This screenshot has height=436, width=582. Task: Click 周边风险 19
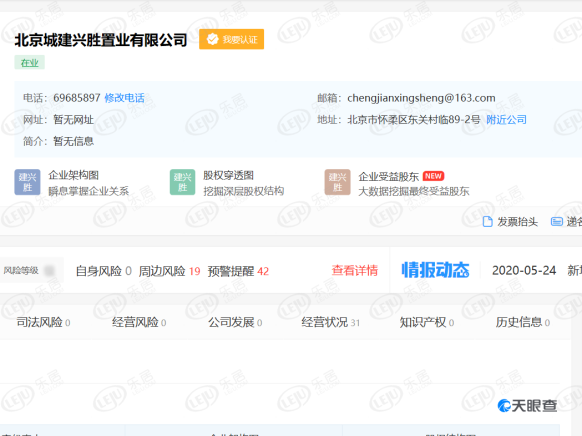click(x=169, y=271)
